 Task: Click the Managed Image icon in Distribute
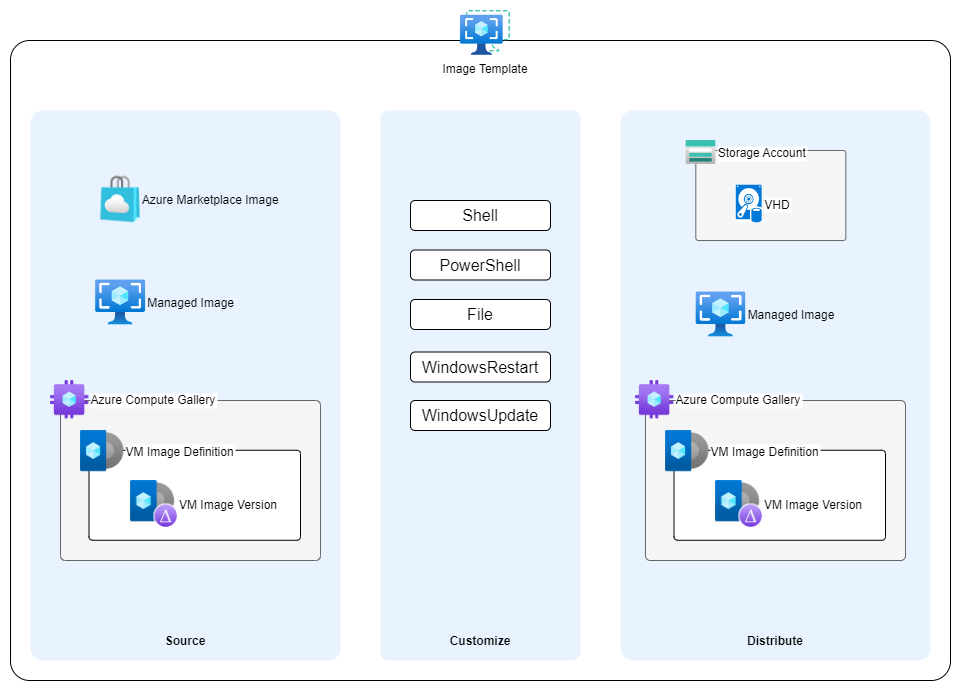pyautogui.click(x=720, y=313)
